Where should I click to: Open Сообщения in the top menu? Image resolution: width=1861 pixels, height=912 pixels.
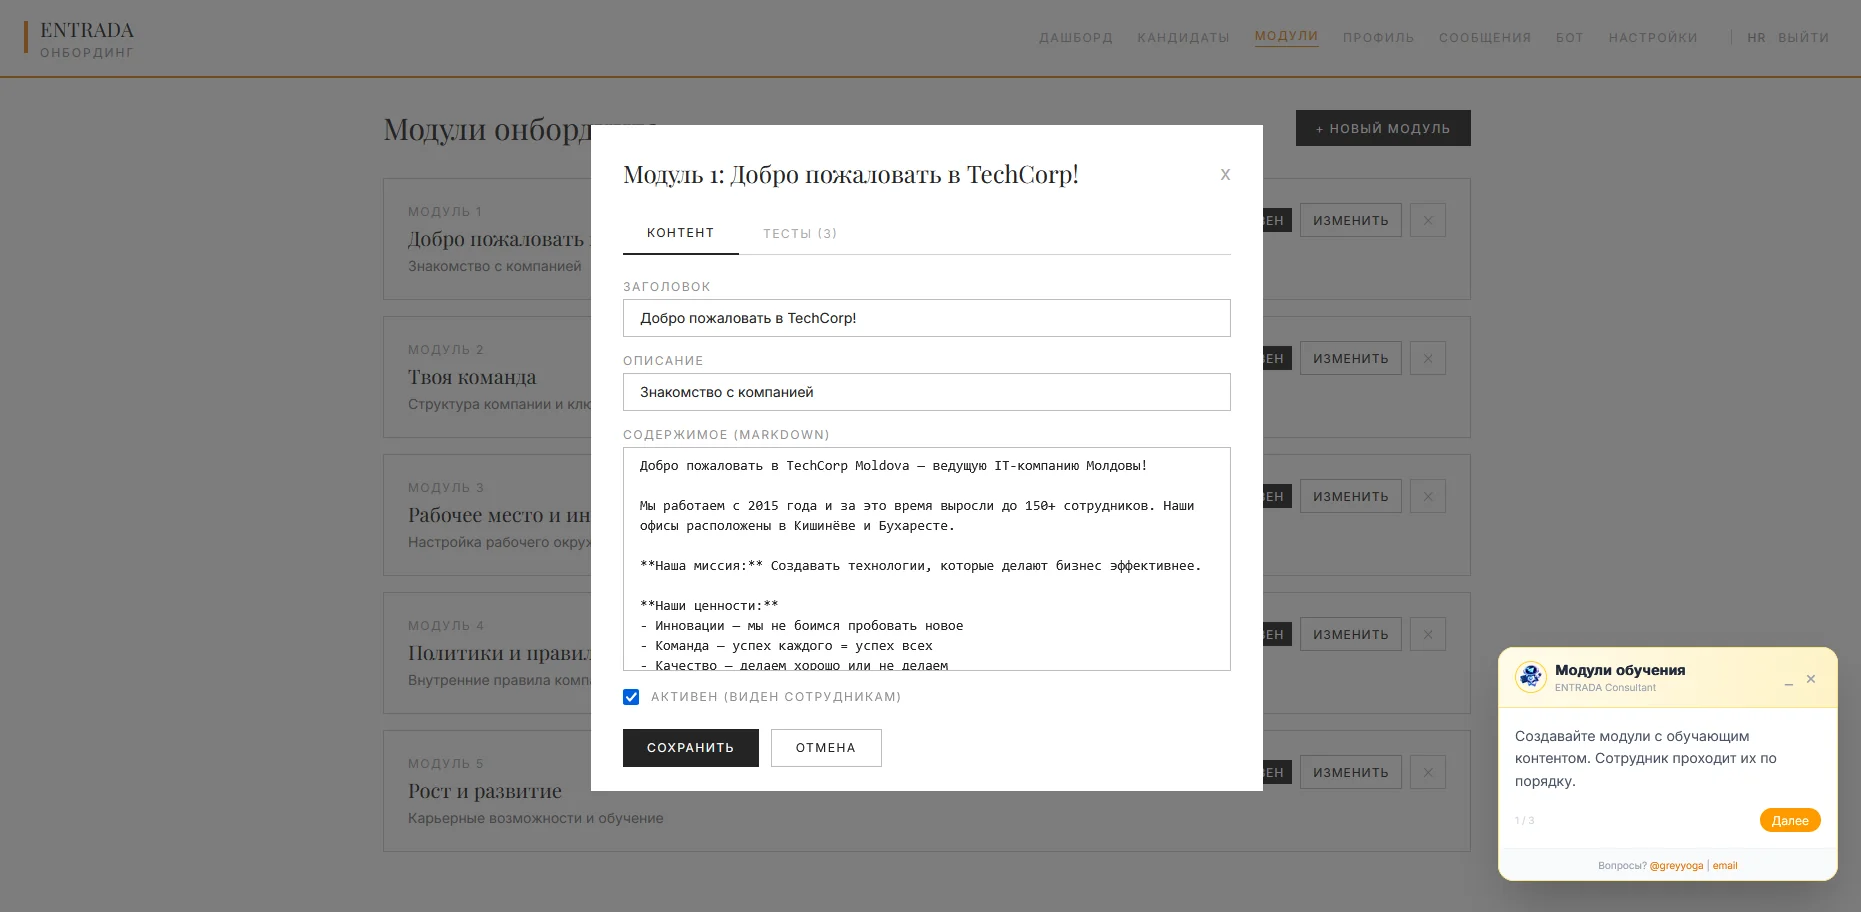click(x=1485, y=38)
